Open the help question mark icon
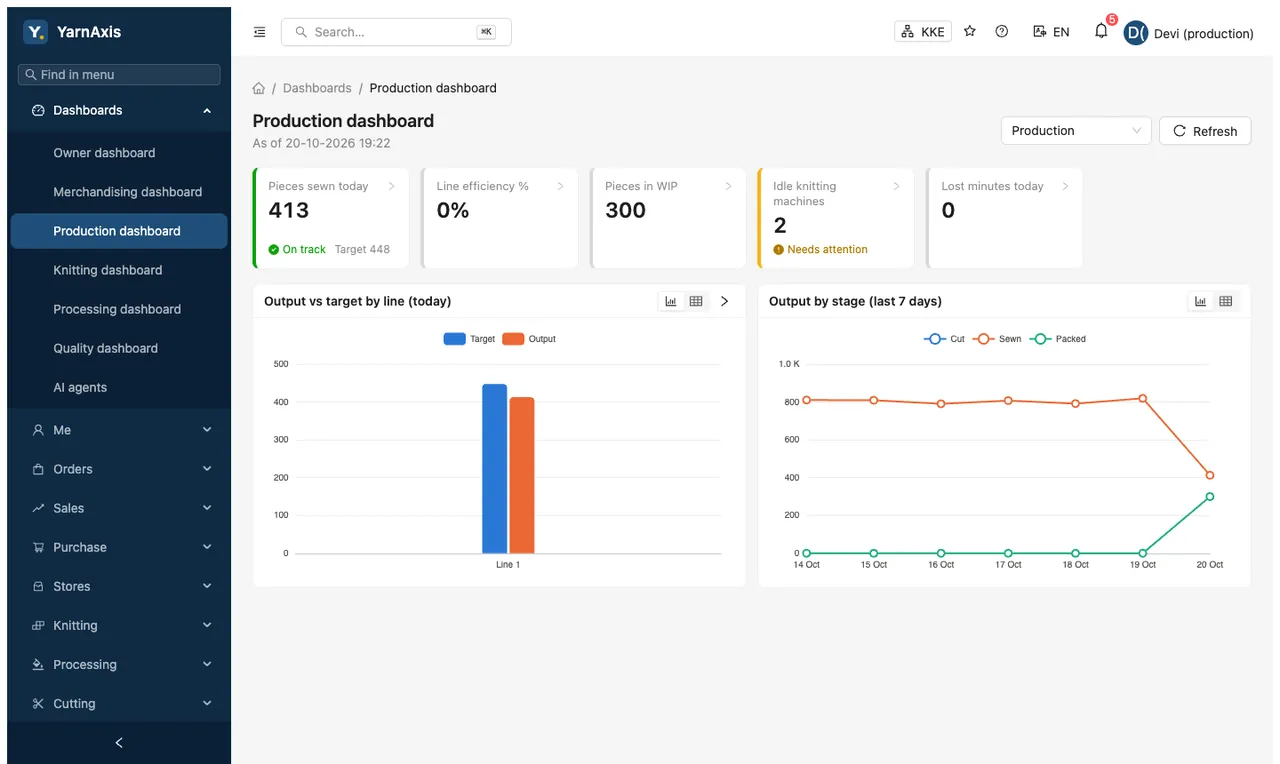The width and height of the screenshot is (1280, 764). point(1002,32)
